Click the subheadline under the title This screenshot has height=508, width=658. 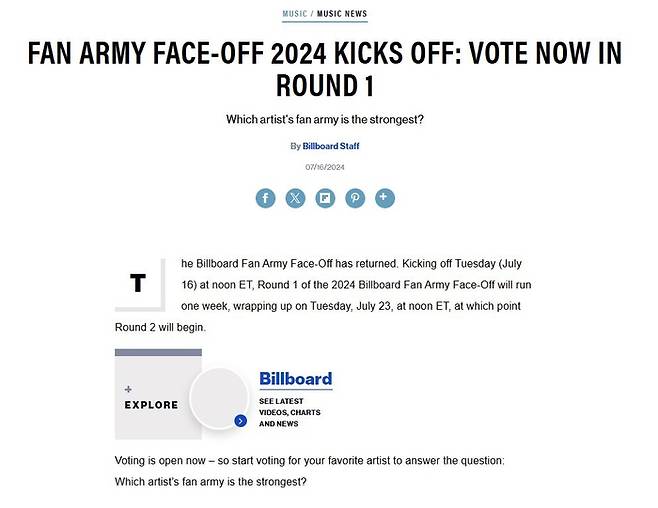pos(325,120)
